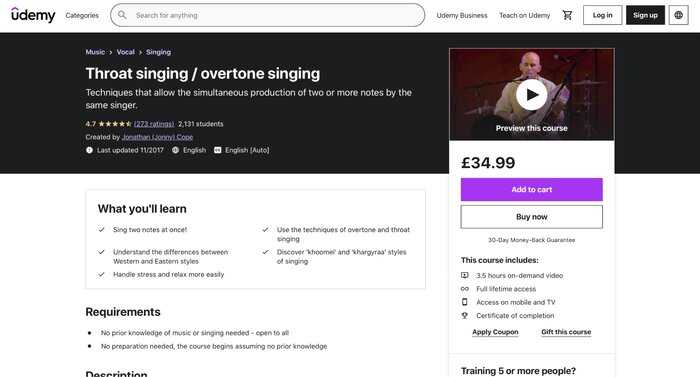Viewport: 700px width, 377px height.
Task: Open the Apply Coupon link
Action: [495, 332]
